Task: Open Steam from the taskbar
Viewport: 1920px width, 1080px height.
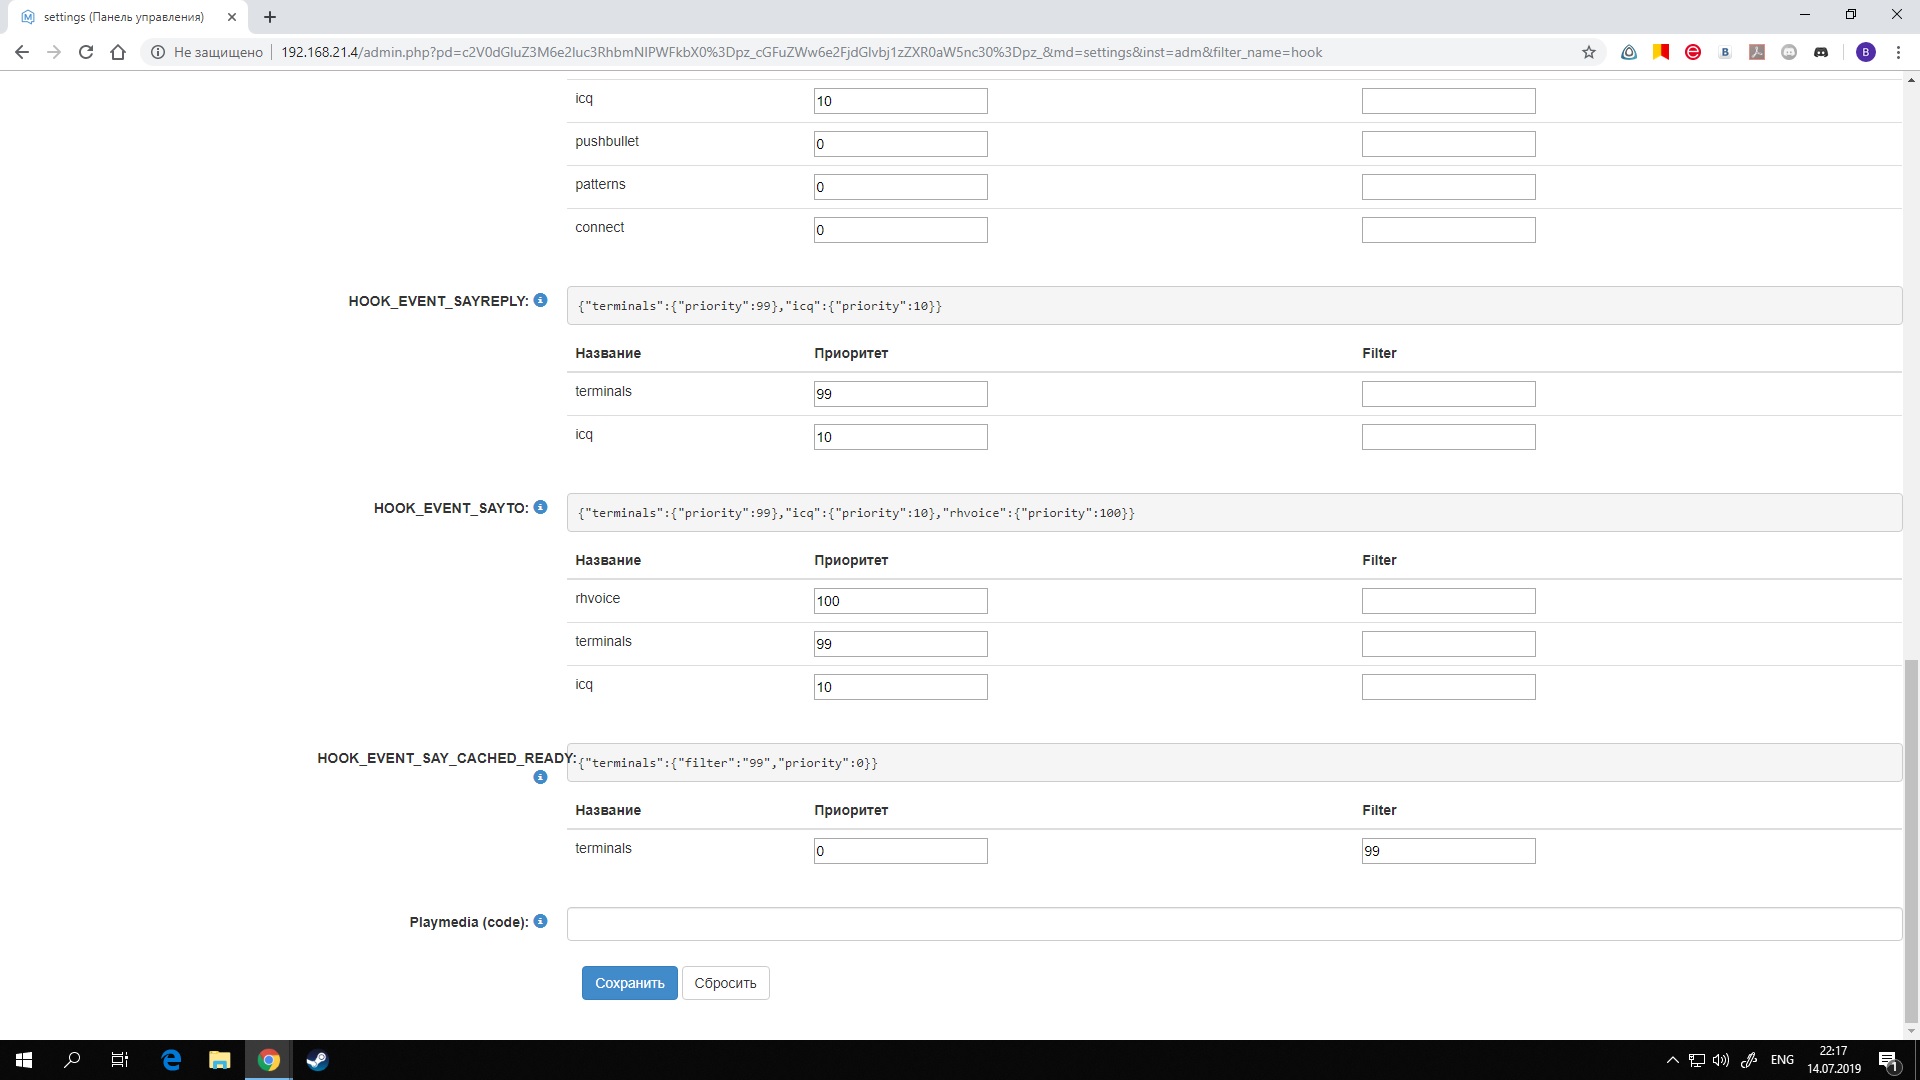Action: 317,1060
